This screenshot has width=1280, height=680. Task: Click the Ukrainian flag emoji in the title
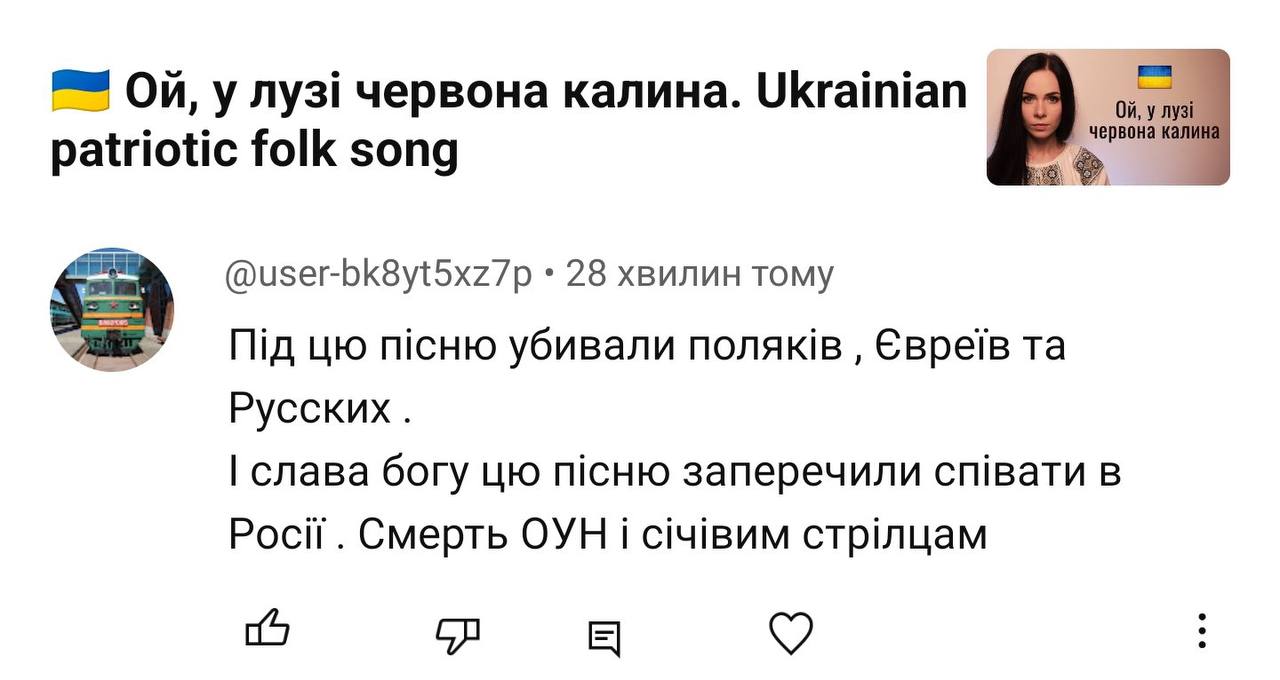coord(79,92)
